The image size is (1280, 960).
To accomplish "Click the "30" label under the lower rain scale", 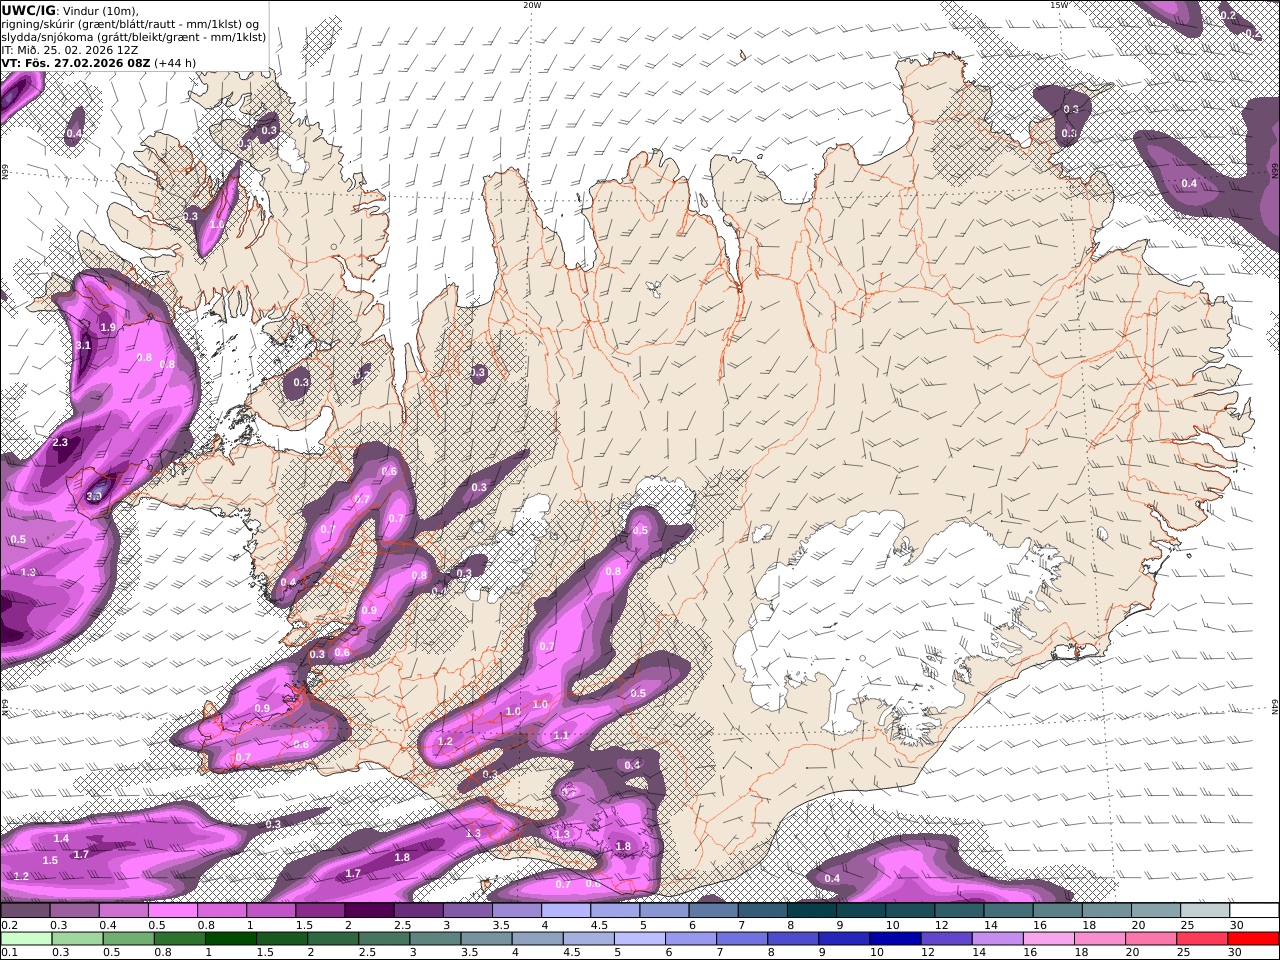I will click(1236, 953).
